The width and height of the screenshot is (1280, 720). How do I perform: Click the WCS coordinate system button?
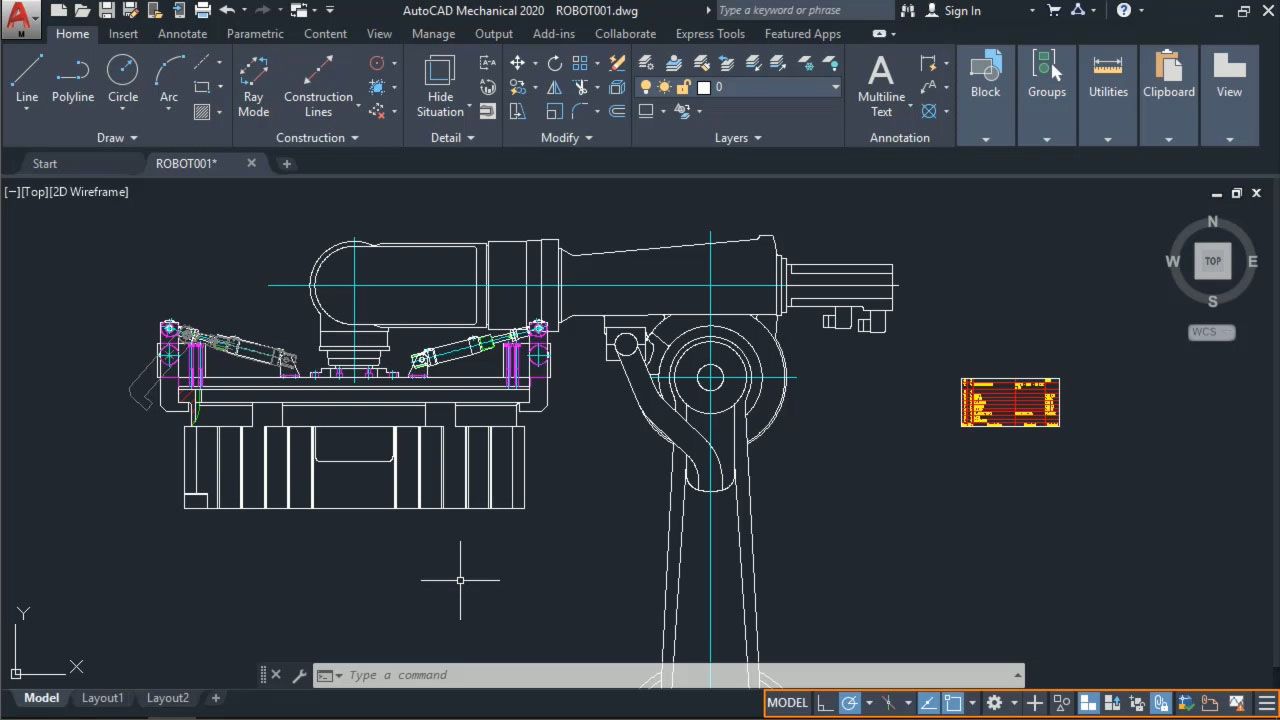(1211, 332)
